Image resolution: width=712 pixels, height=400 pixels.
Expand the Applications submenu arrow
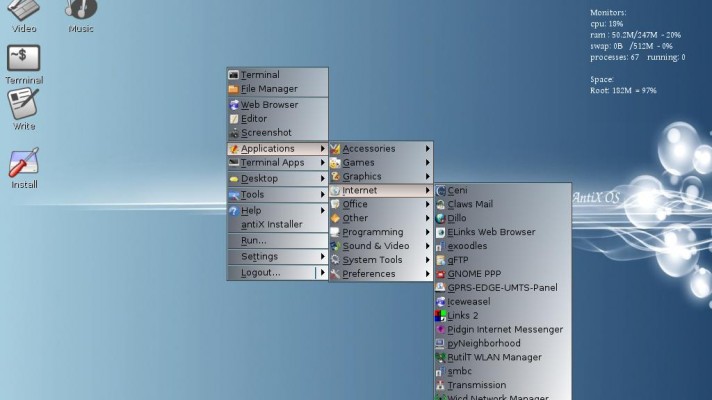322,148
